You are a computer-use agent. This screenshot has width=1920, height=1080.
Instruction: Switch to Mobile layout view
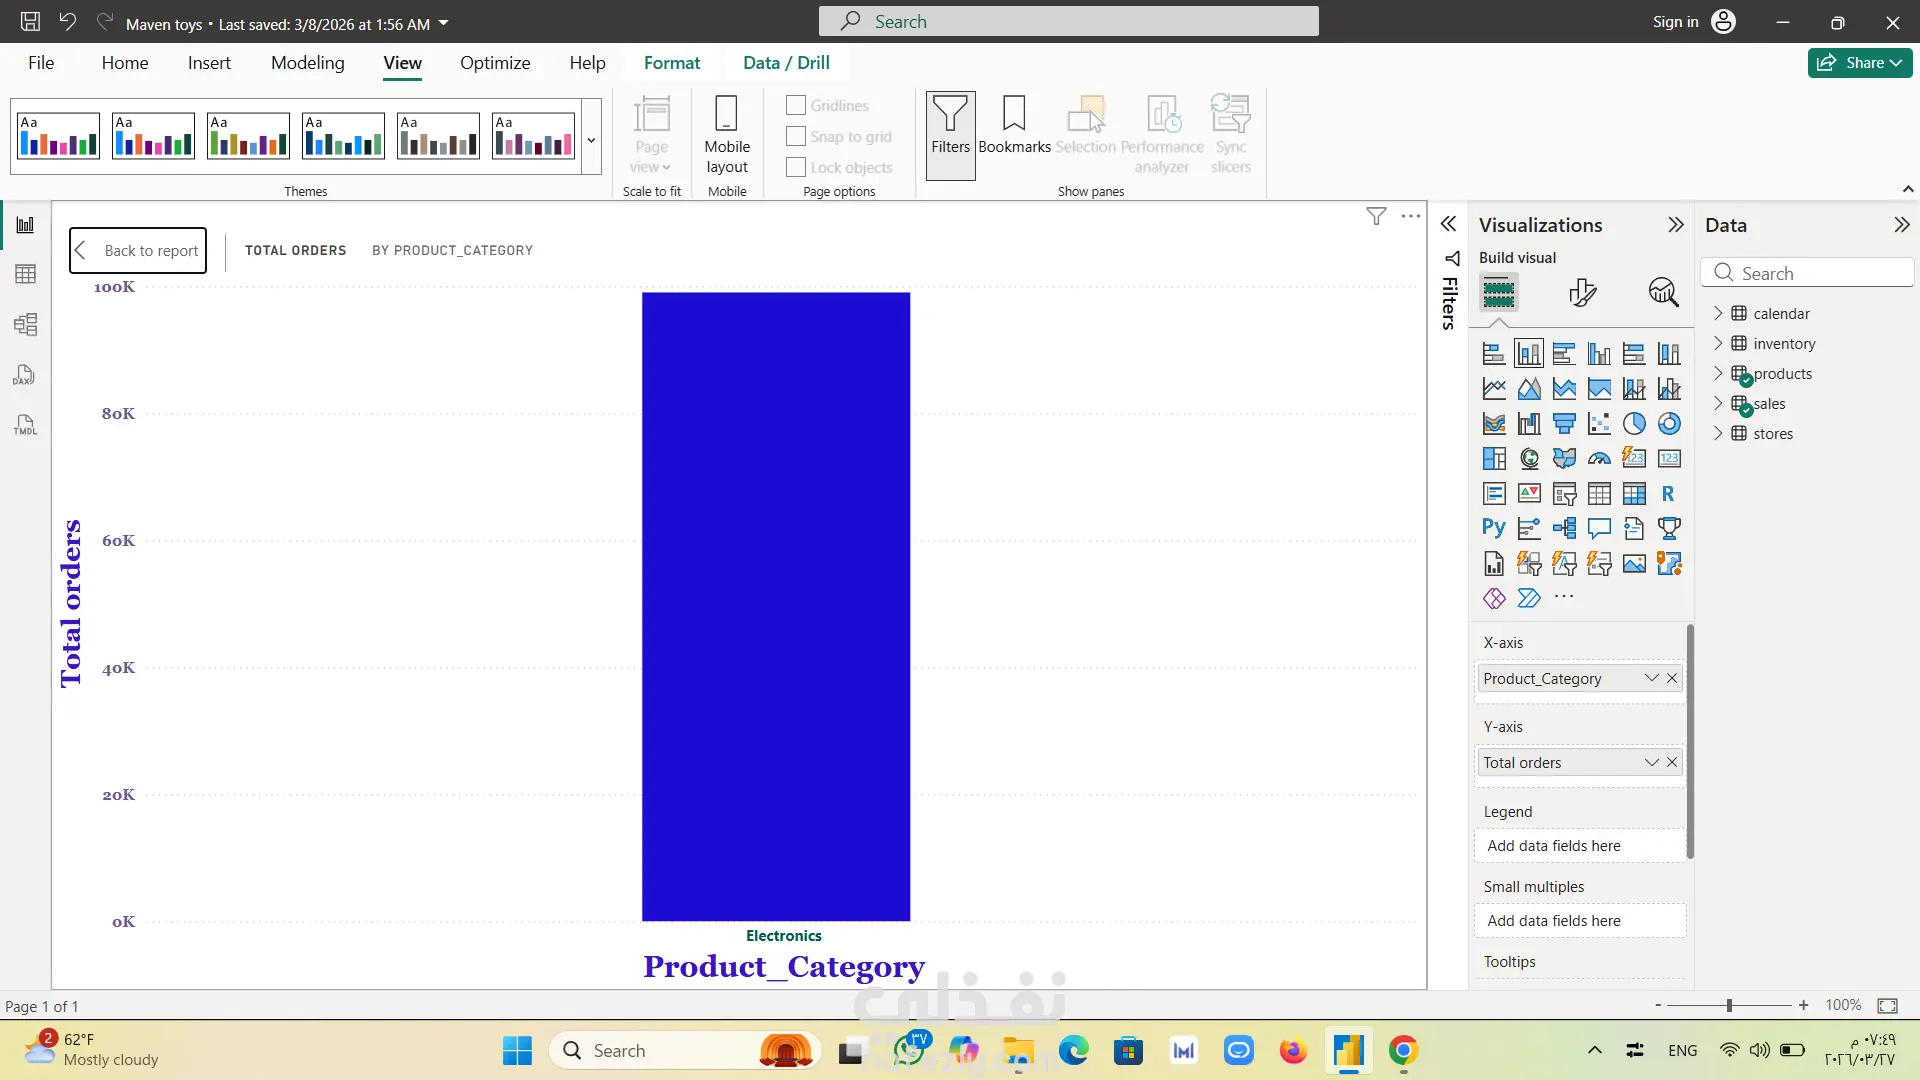click(727, 135)
